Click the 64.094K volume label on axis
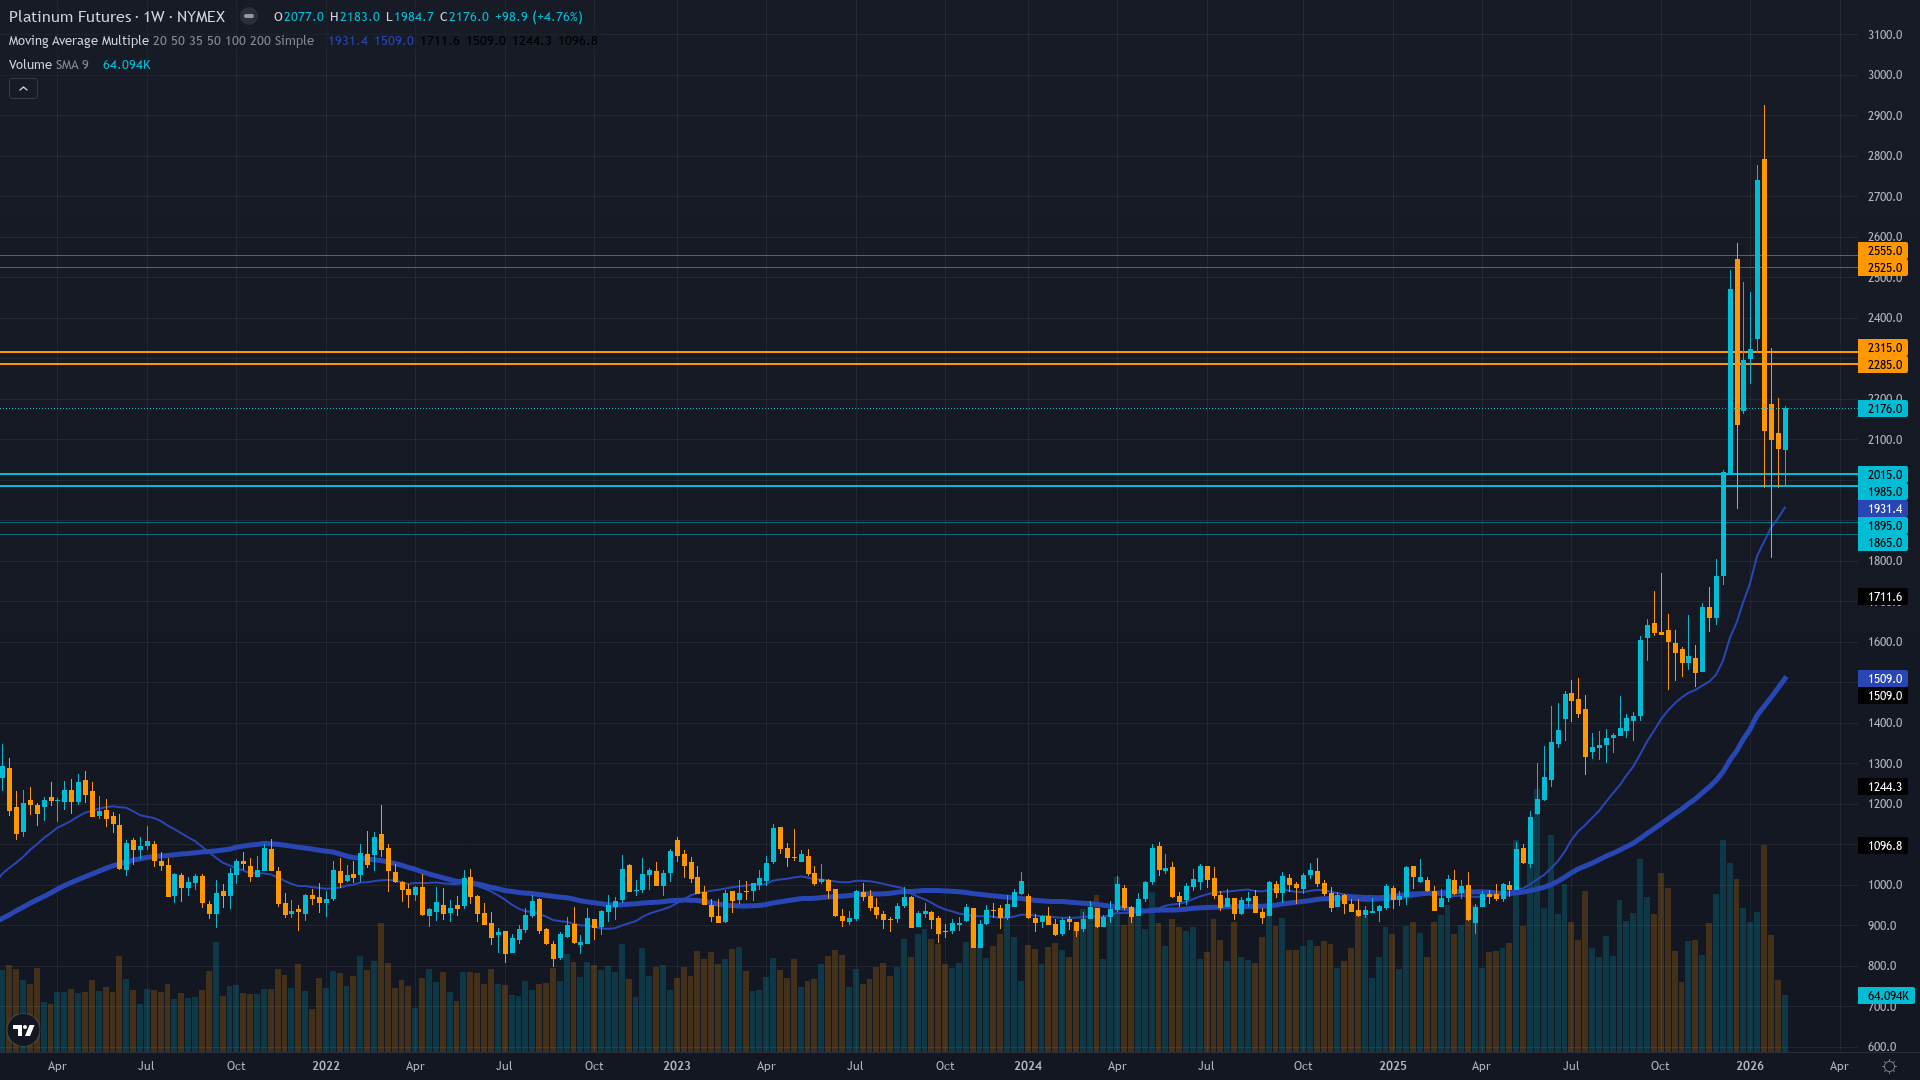This screenshot has width=1920, height=1080. point(1886,996)
